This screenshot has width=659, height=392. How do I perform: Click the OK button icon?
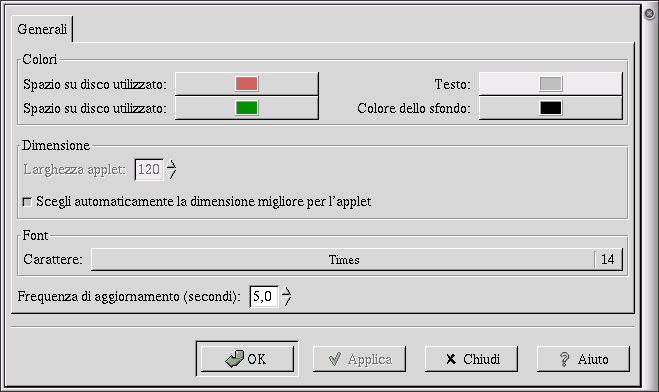click(235, 359)
